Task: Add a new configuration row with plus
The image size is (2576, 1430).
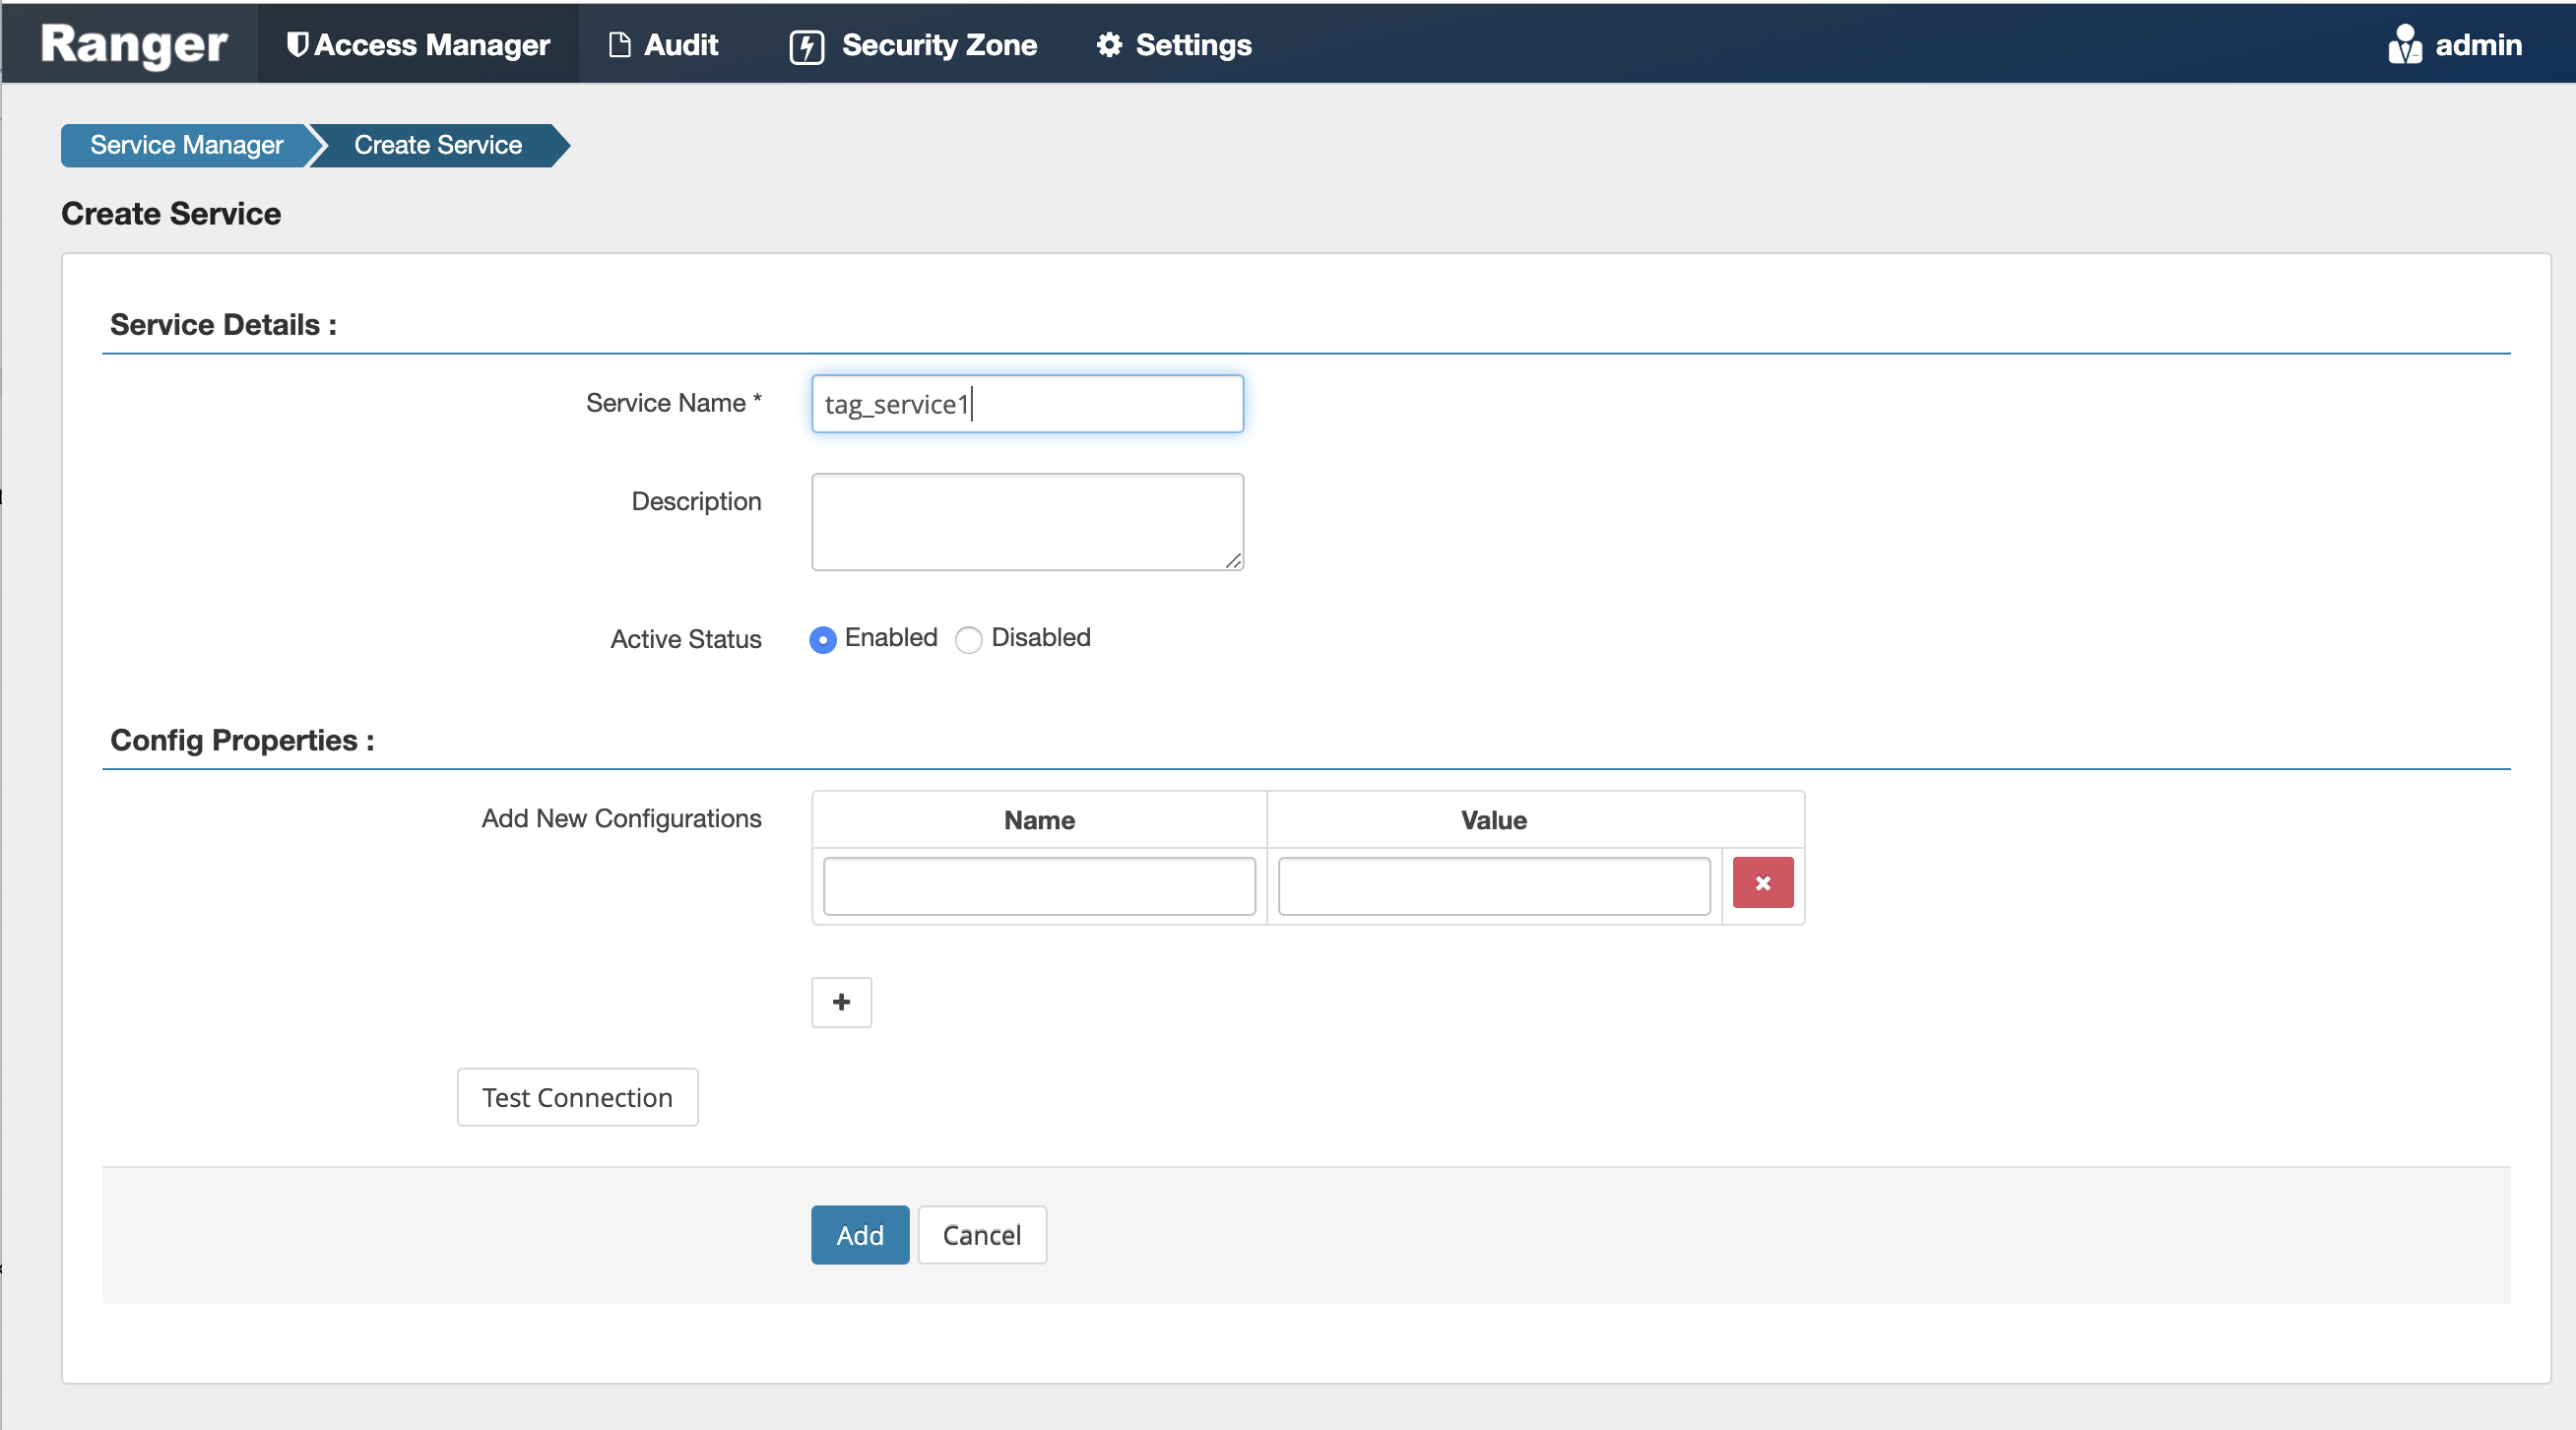Action: [x=841, y=1002]
